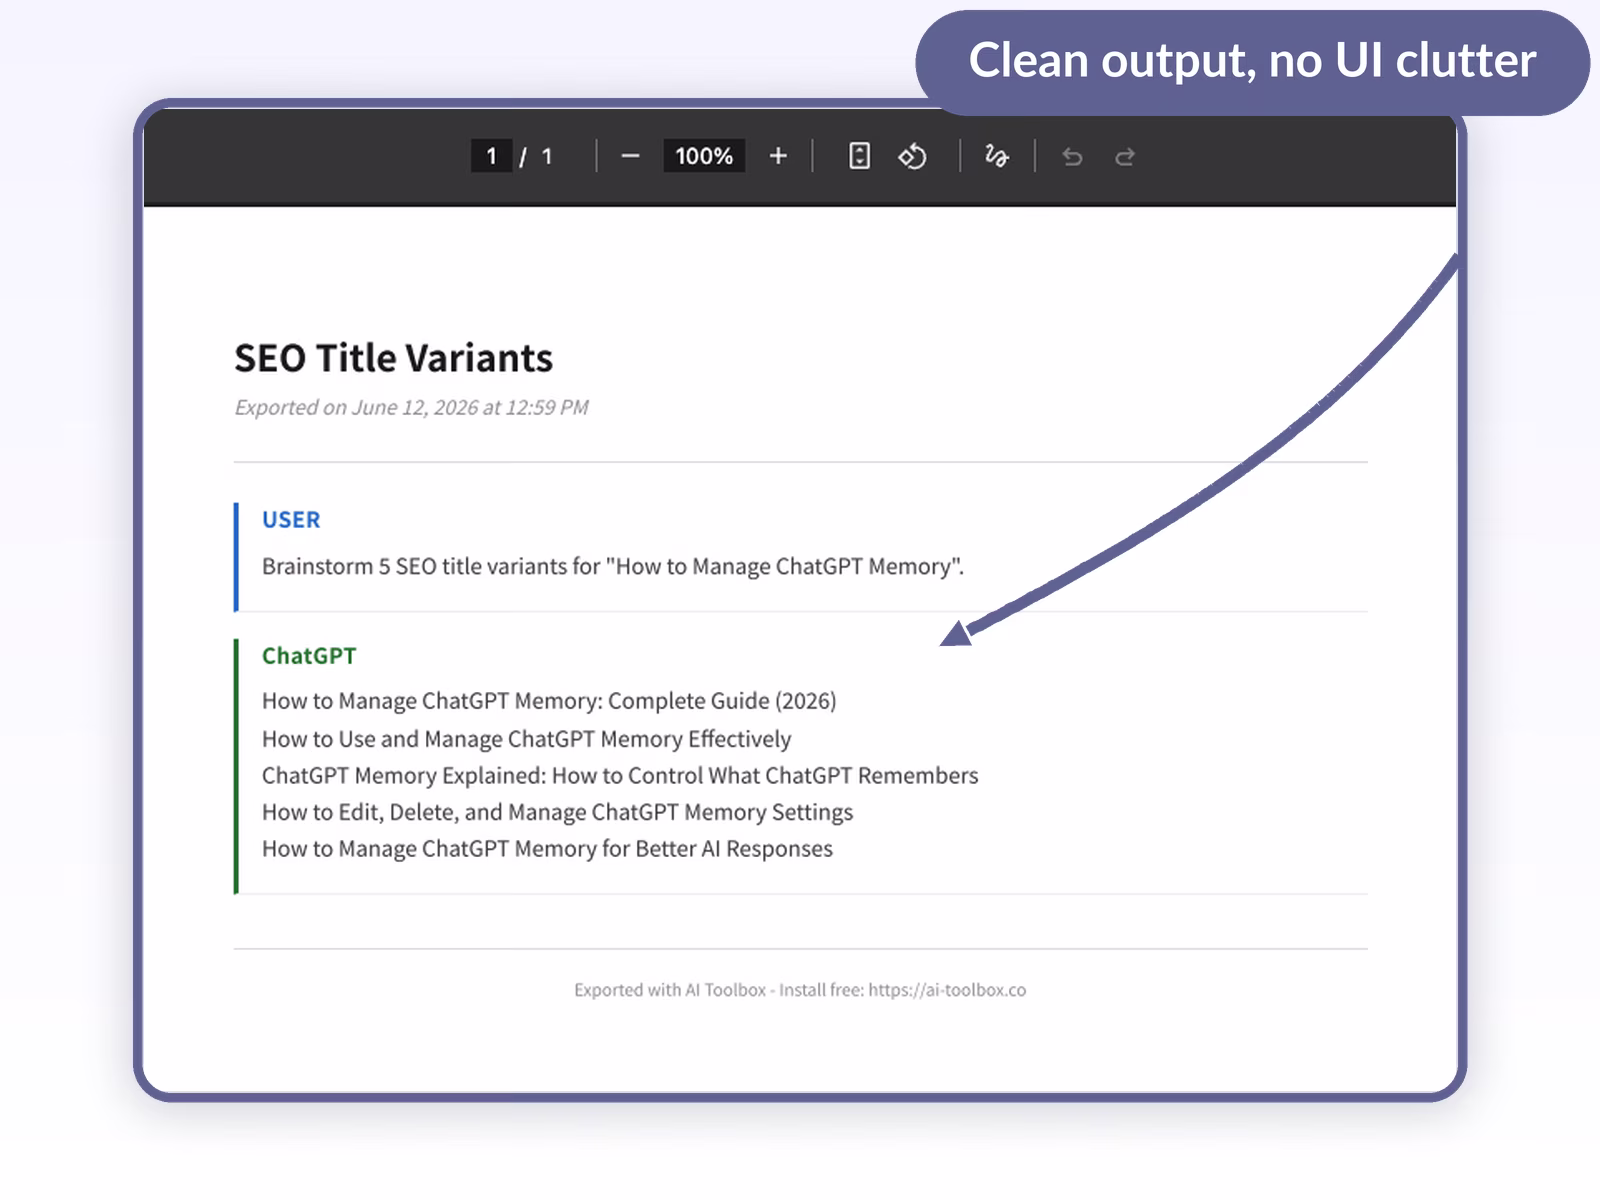1600x1200 pixels.
Task: Click 'How to Use and Manage ChatGPT Memory Effectively'
Action: [x=526, y=739]
